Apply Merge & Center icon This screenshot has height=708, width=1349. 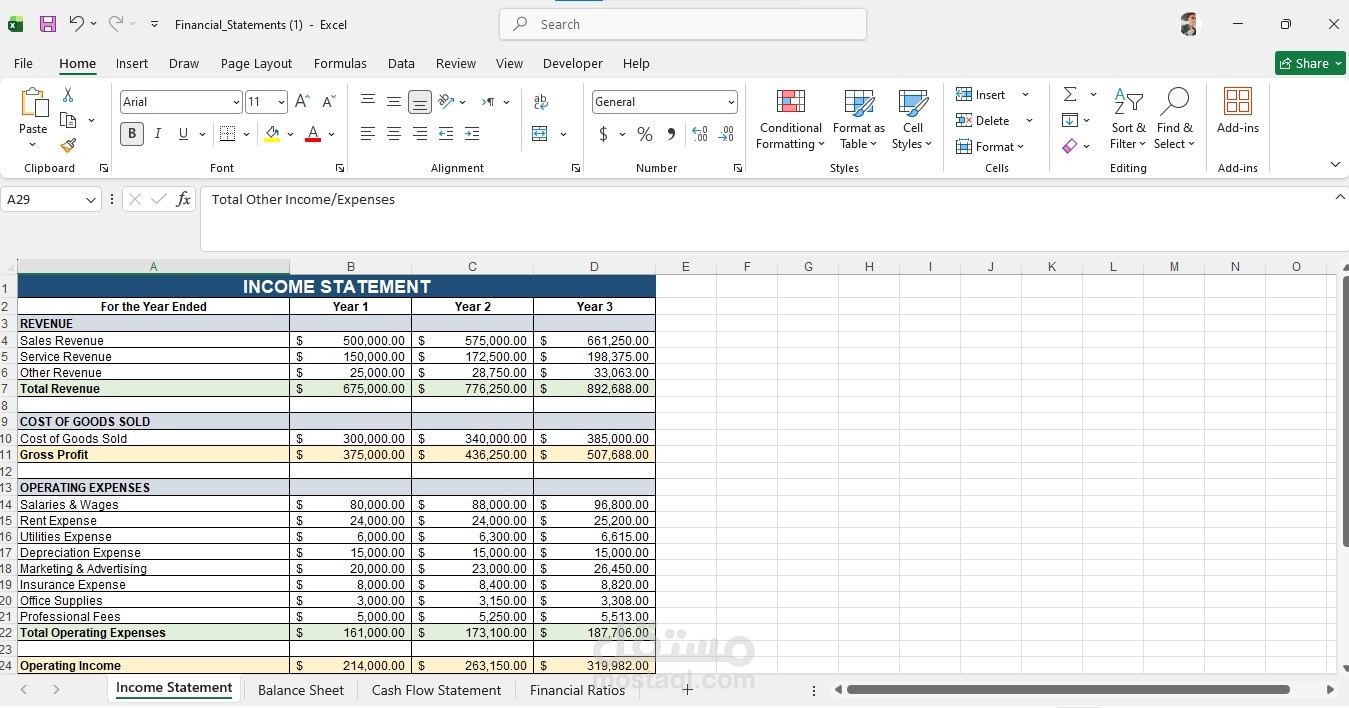(540, 134)
